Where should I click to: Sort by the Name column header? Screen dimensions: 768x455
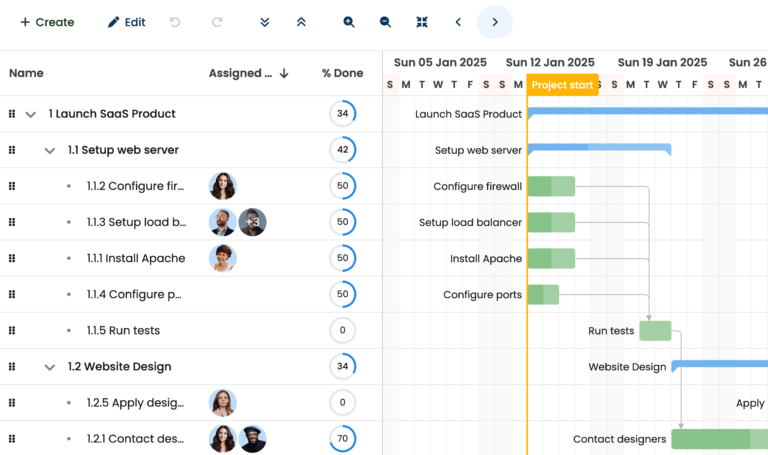(x=26, y=73)
